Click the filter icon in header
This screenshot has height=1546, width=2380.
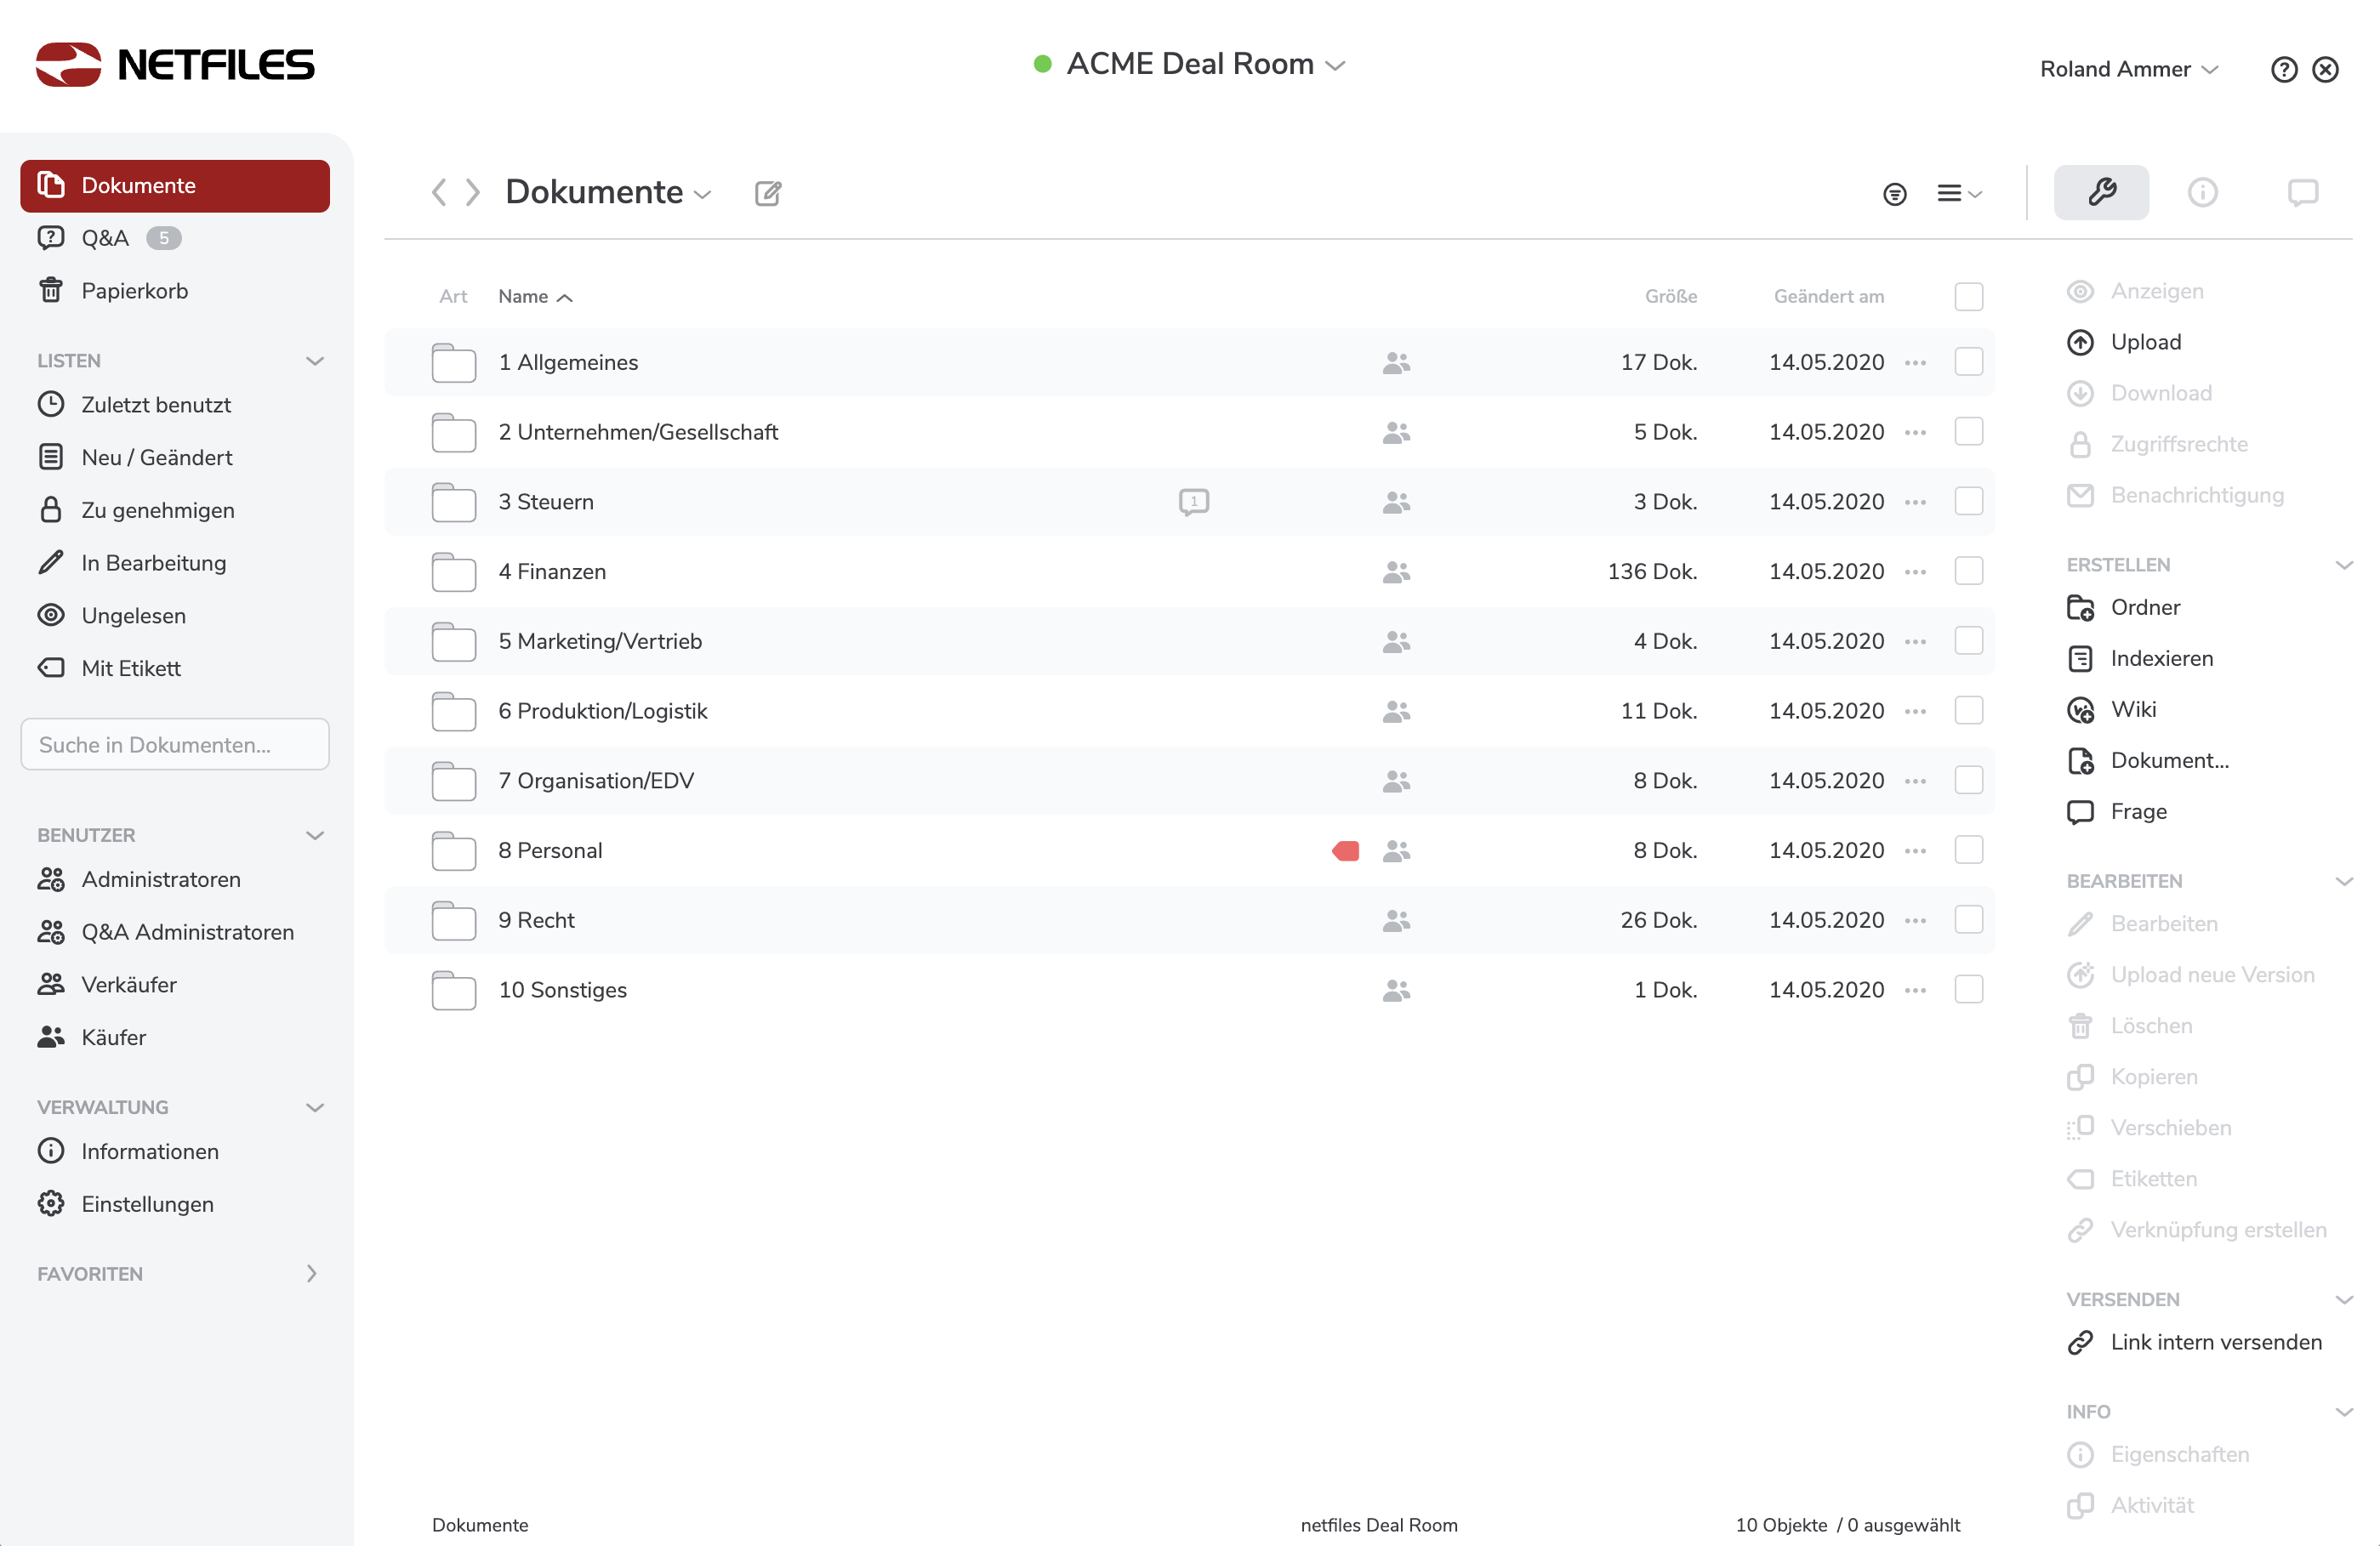point(1894,194)
